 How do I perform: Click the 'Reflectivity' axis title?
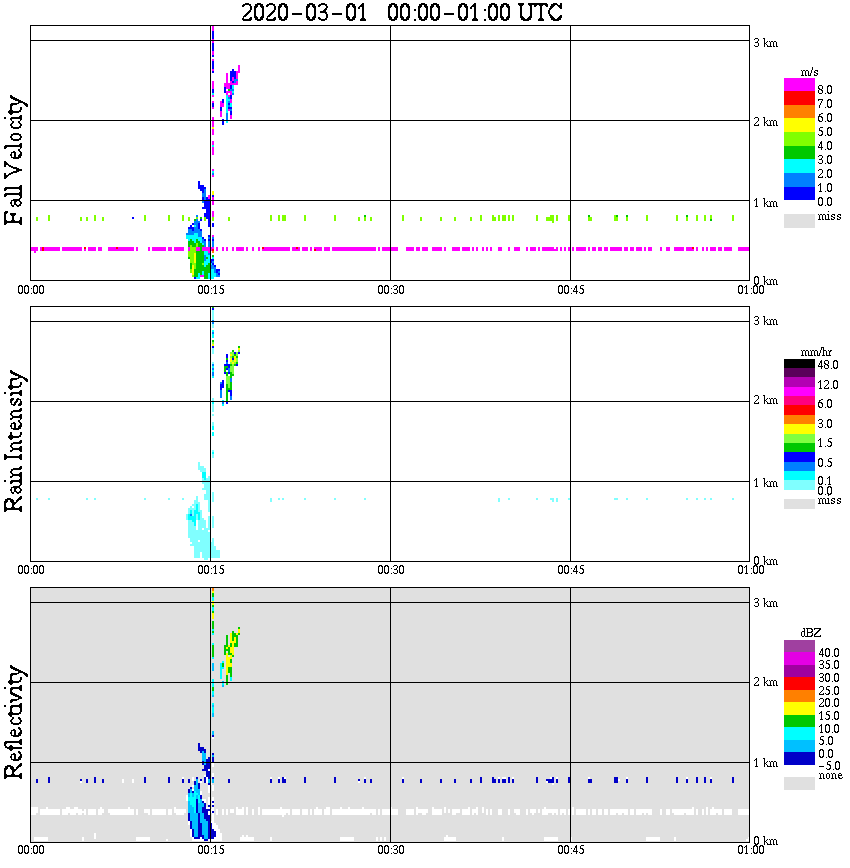14,722
